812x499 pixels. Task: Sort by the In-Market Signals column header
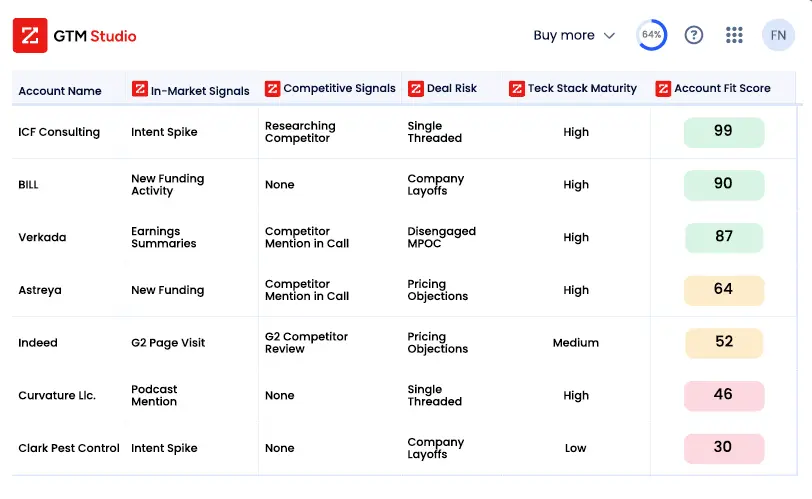200,91
